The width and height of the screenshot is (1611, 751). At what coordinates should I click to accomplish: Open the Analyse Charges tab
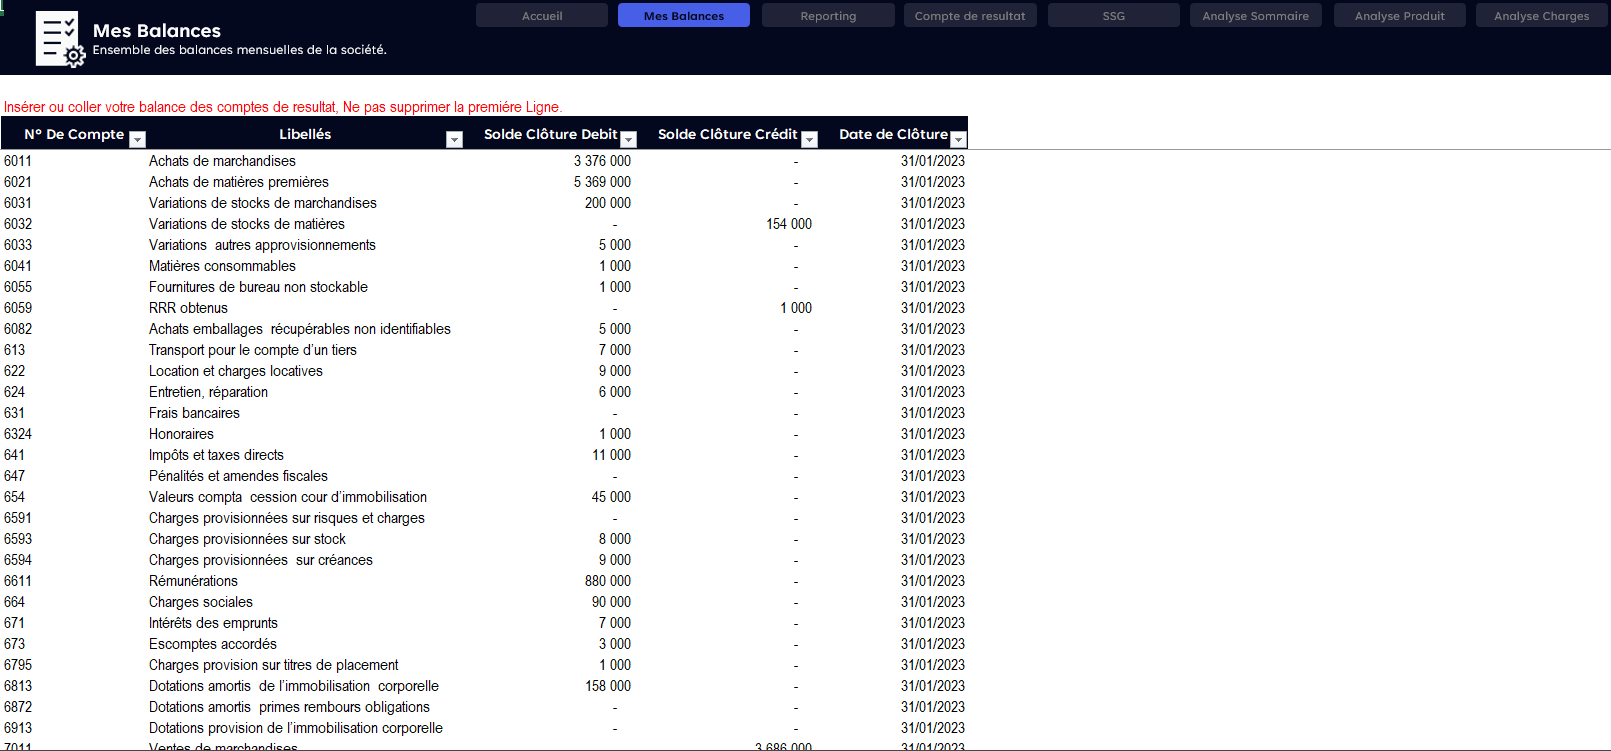pyautogui.click(x=1542, y=16)
